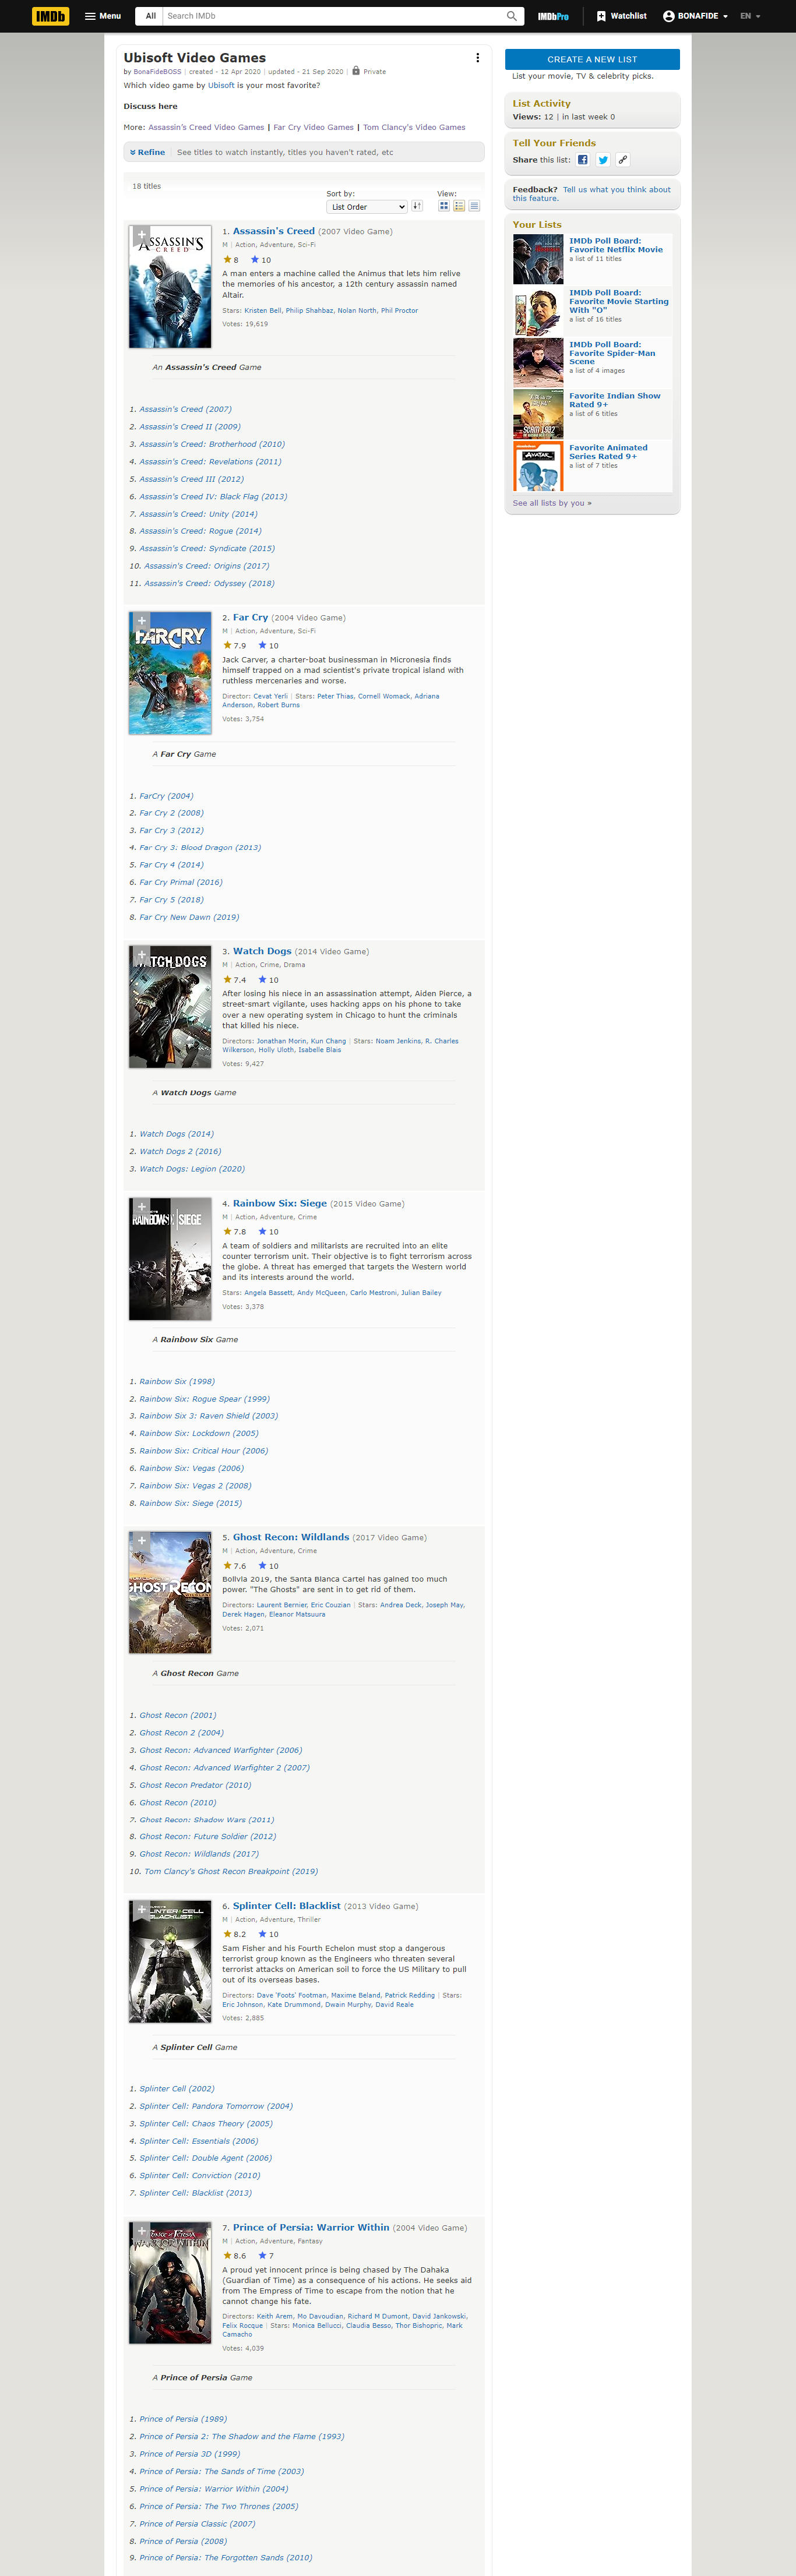Click the blue star for Ghost Recon: Wildlands
The width and height of the screenshot is (796, 2576).
(x=262, y=1566)
